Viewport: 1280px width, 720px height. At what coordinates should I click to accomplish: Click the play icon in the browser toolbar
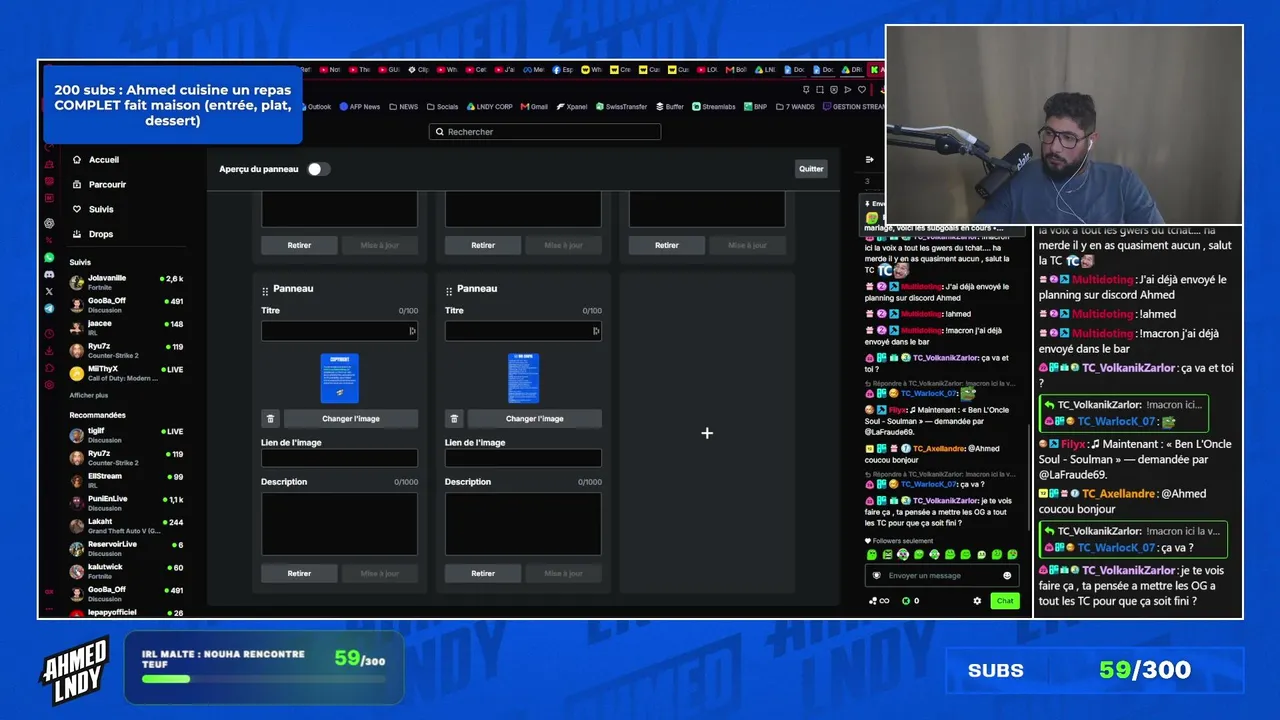point(848,90)
